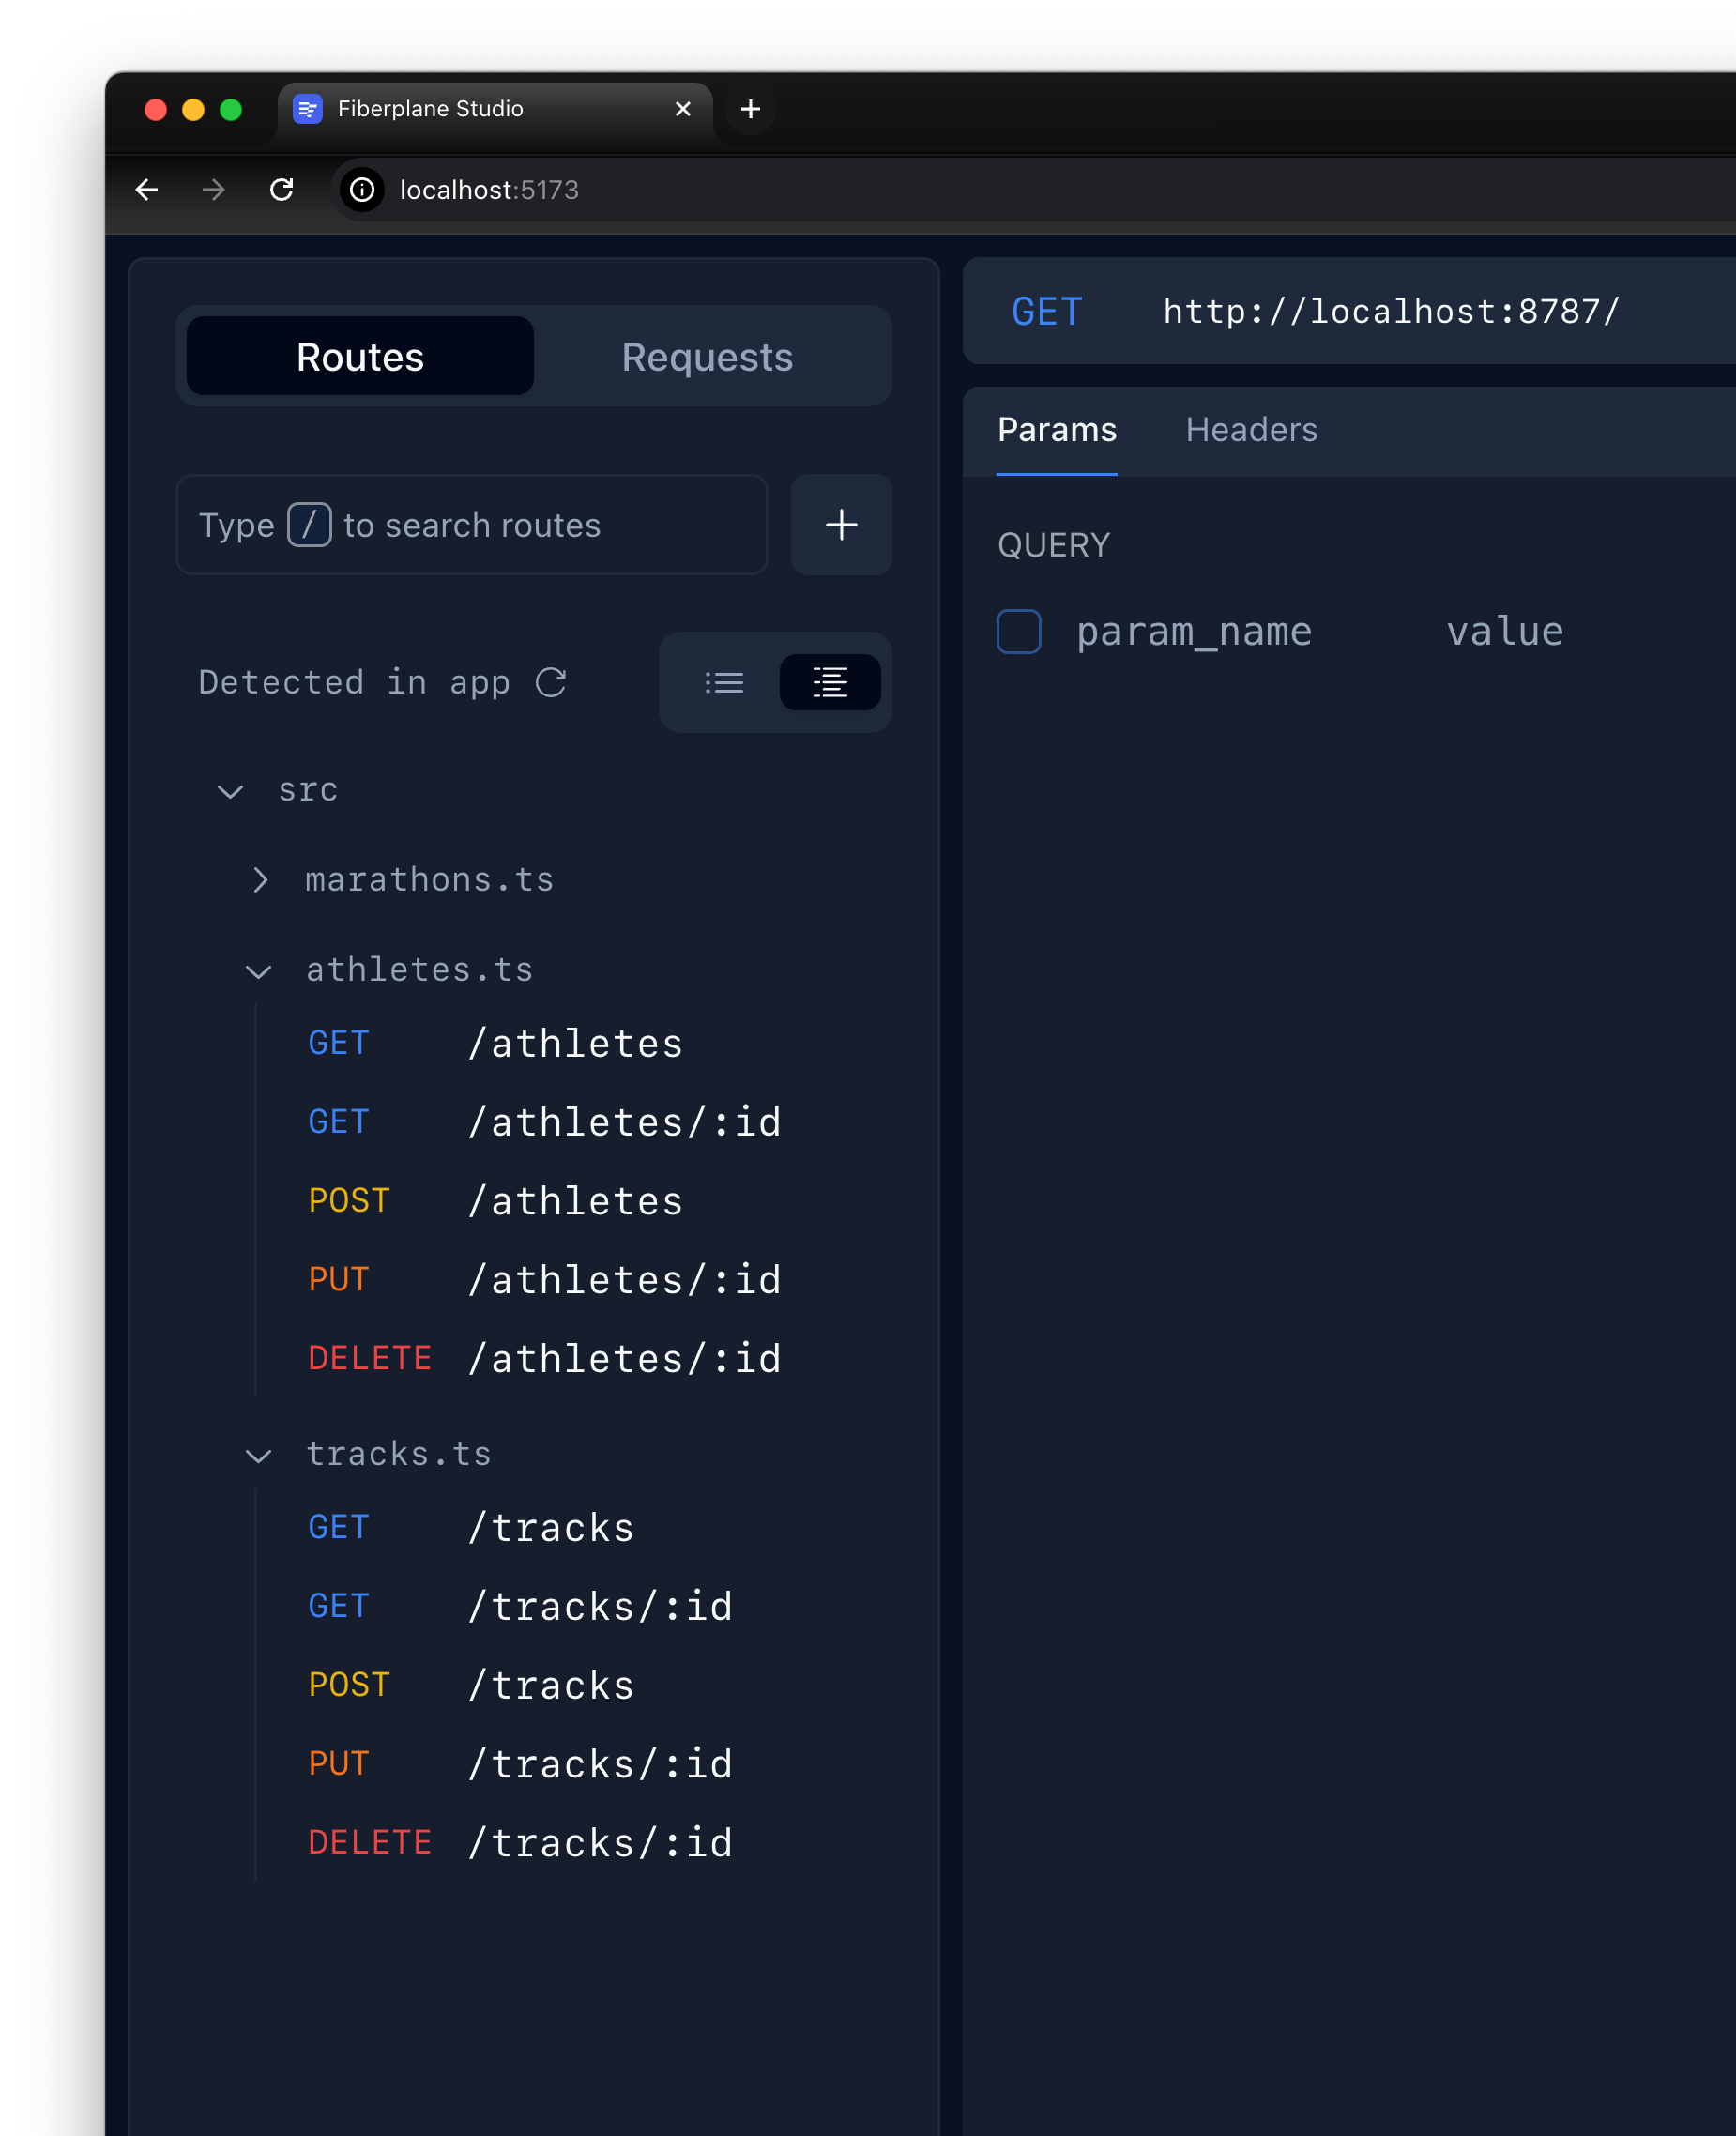
Task: Click the add new route plus icon
Action: 840,525
